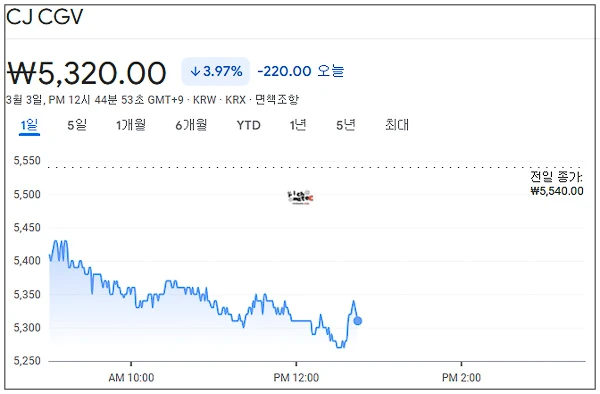Click the 전일 종가 ₩5,540.00 label
The image size is (600, 394).
tap(557, 184)
